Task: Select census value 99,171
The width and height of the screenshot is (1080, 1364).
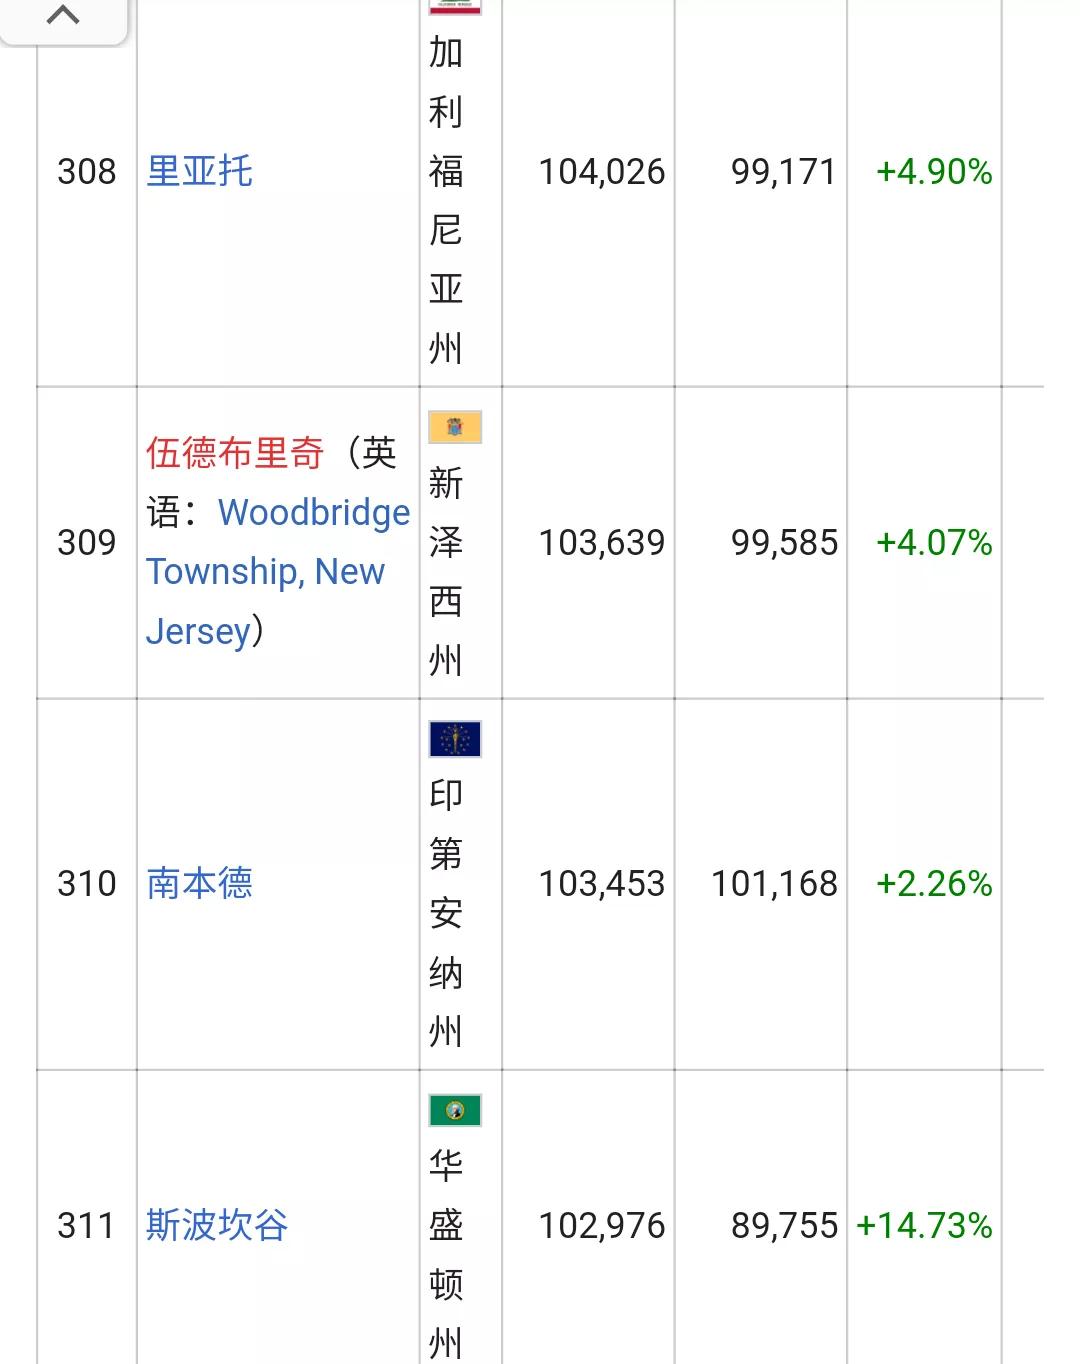Action: point(784,172)
